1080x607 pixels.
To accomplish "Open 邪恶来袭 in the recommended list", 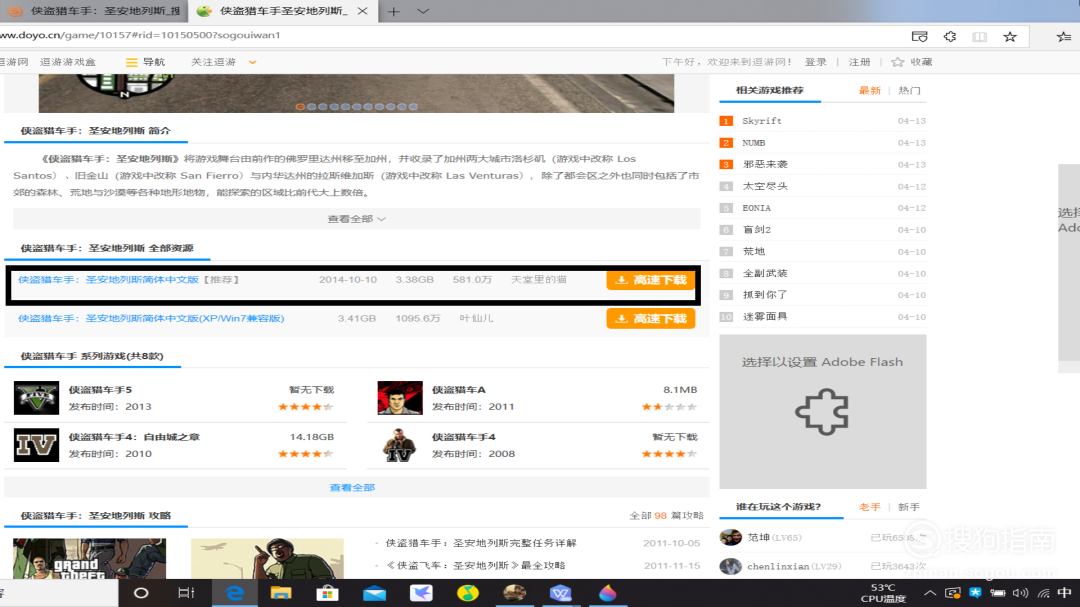I will point(765,164).
